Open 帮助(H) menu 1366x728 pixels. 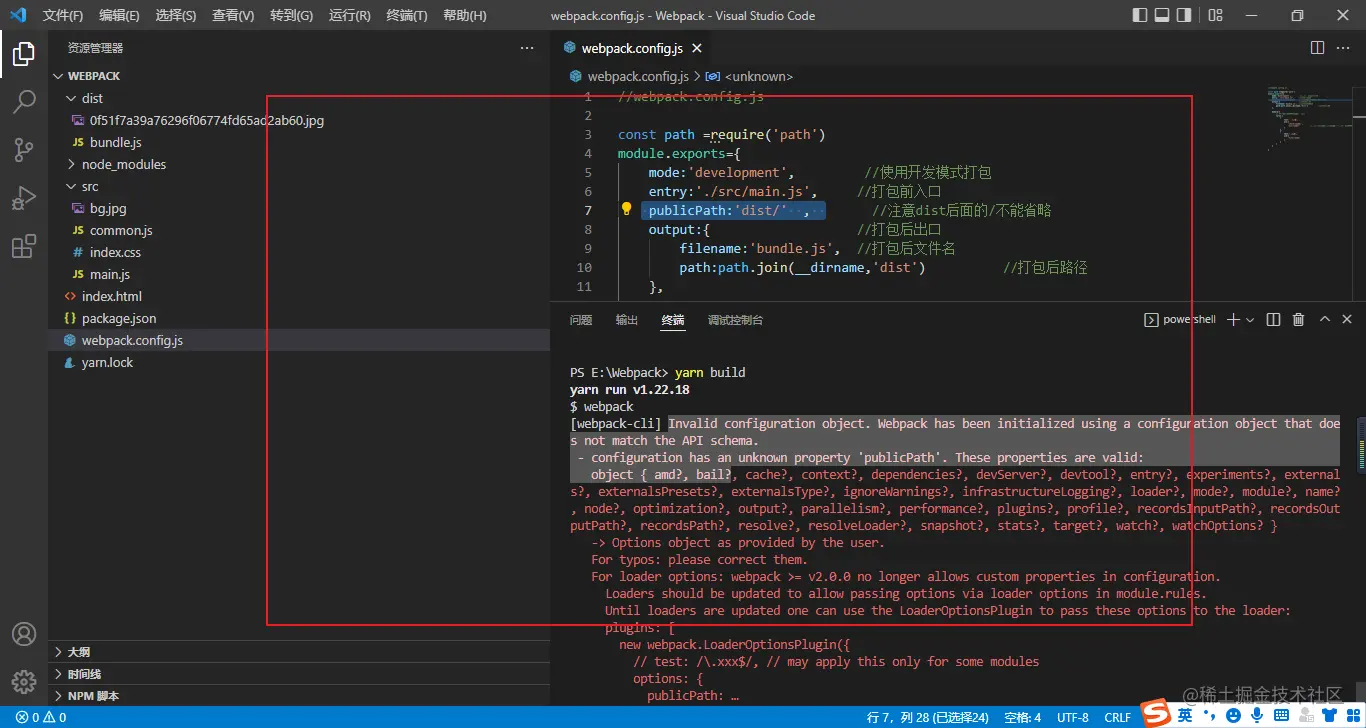pyautogui.click(x=464, y=16)
